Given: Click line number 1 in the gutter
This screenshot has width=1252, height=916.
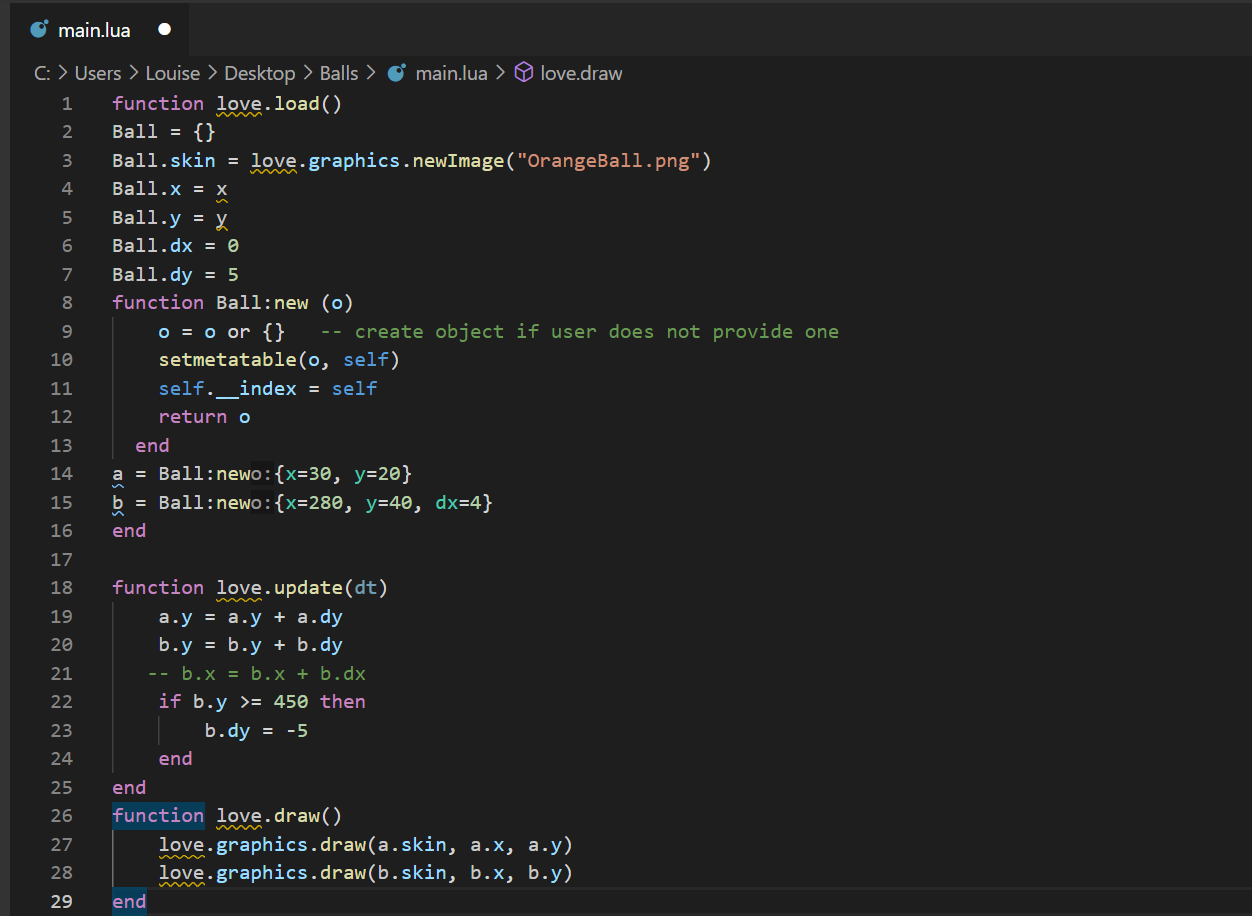Looking at the screenshot, I should click(67, 103).
